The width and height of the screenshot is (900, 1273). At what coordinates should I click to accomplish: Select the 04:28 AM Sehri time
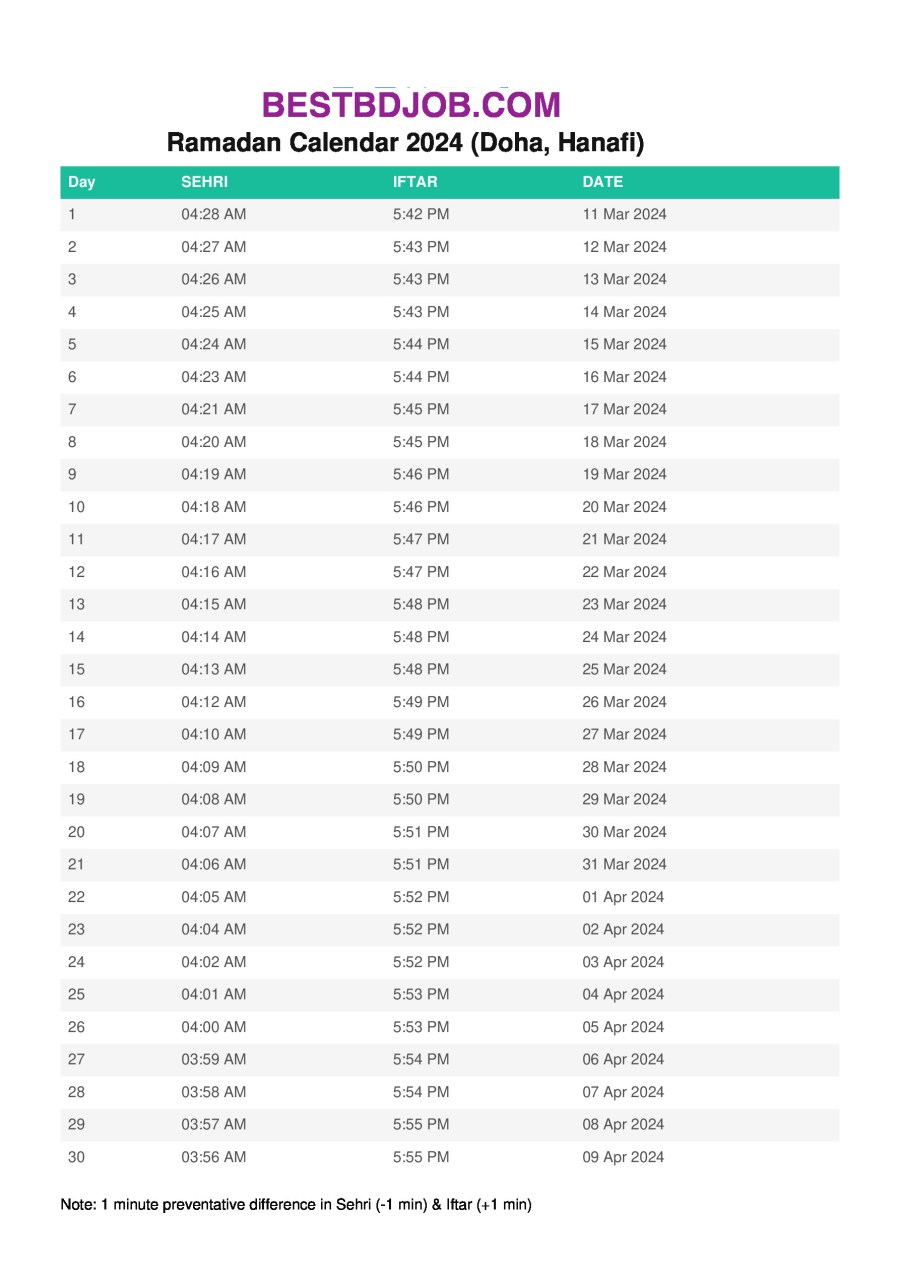pos(213,214)
